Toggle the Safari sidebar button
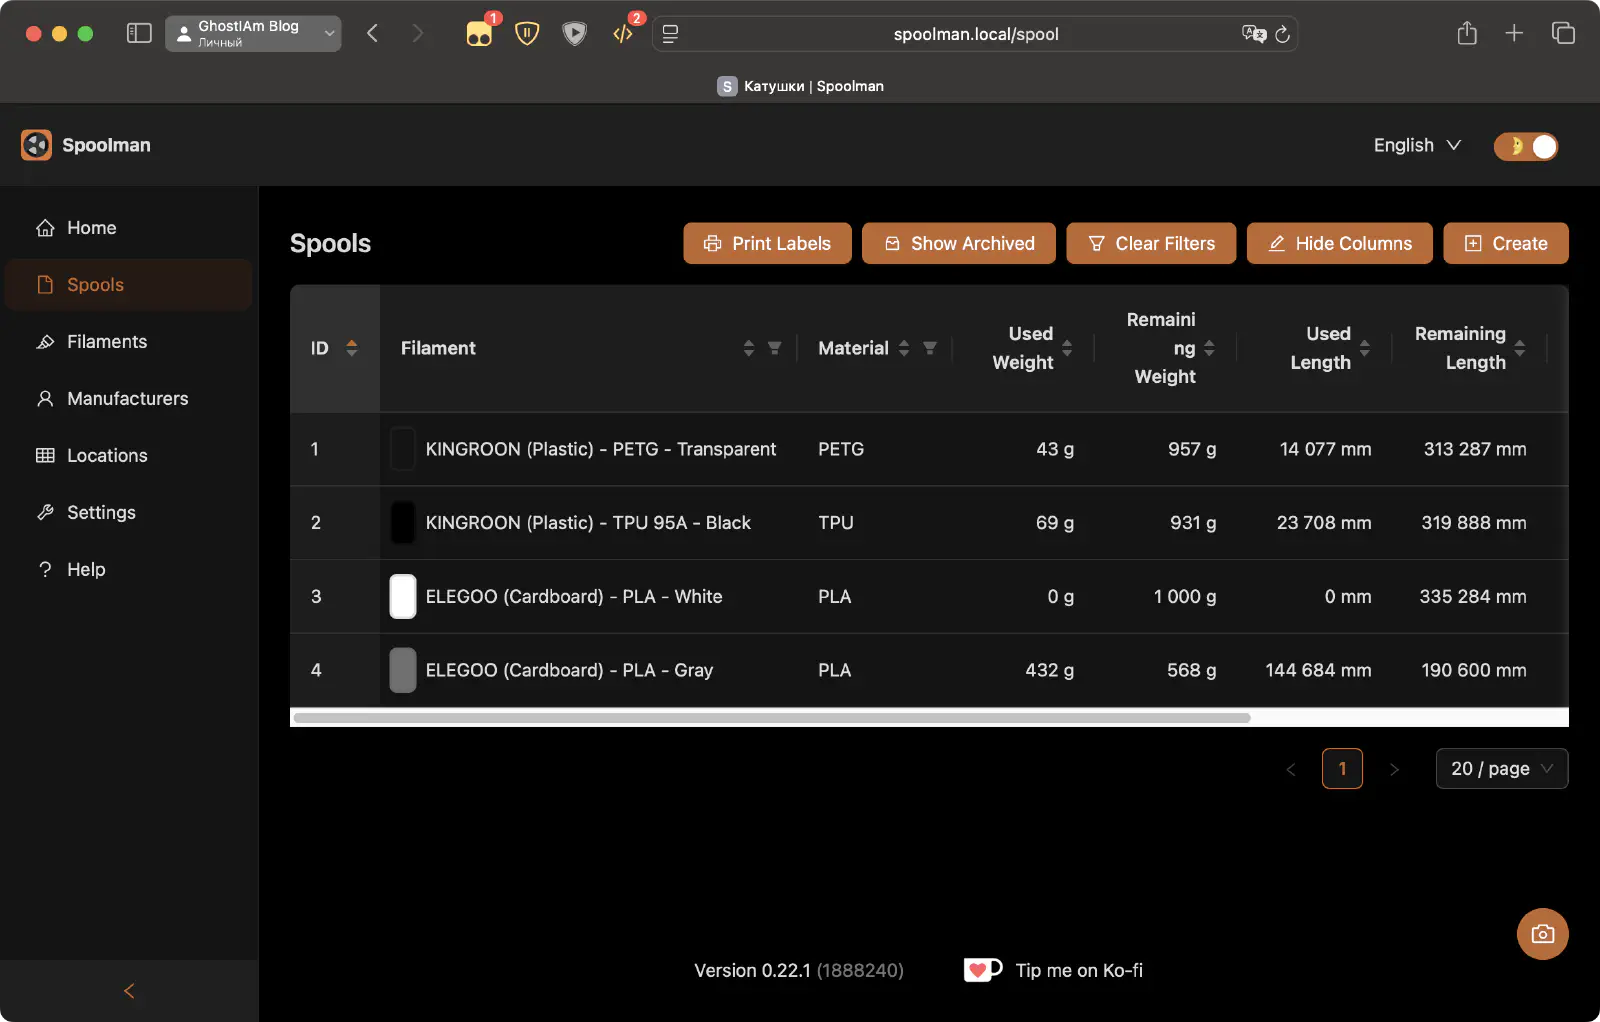This screenshot has width=1600, height=1022. pos(139,34)
